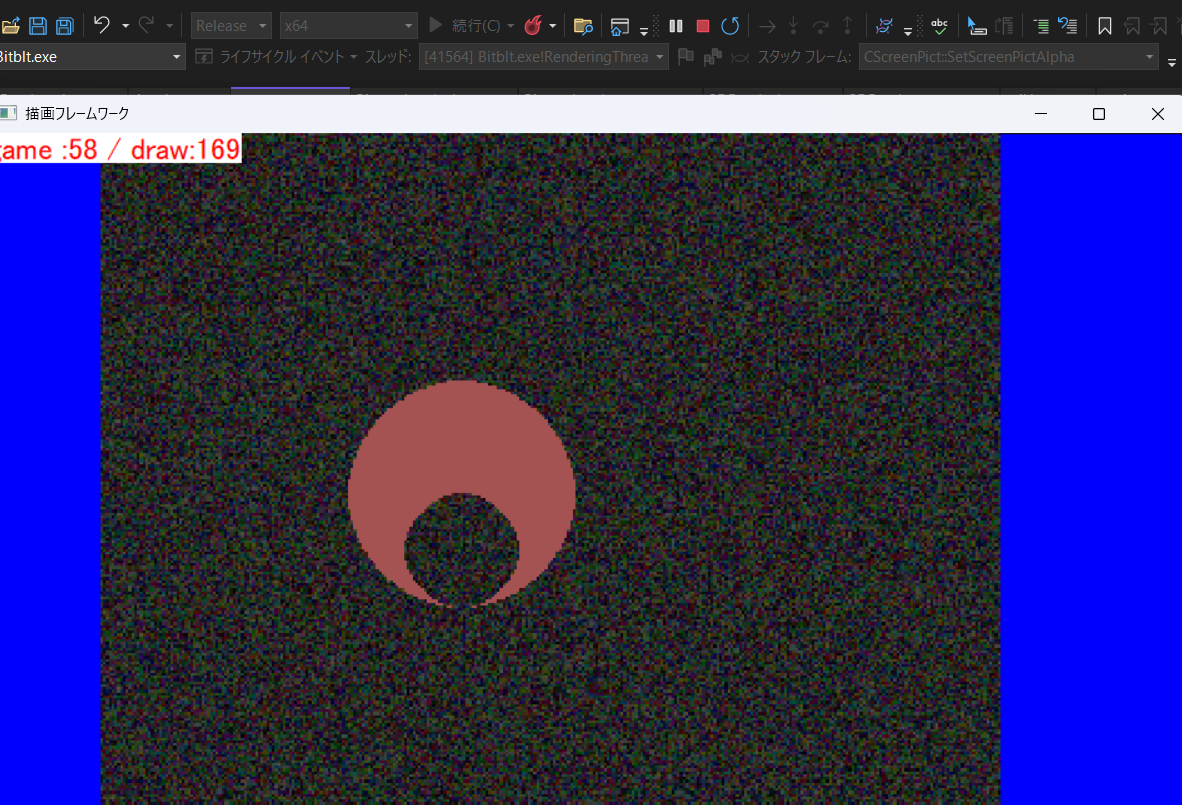Click the Undo arrow icon
The width and height of the screenshot is (1182, 805).
coord(101,26)
